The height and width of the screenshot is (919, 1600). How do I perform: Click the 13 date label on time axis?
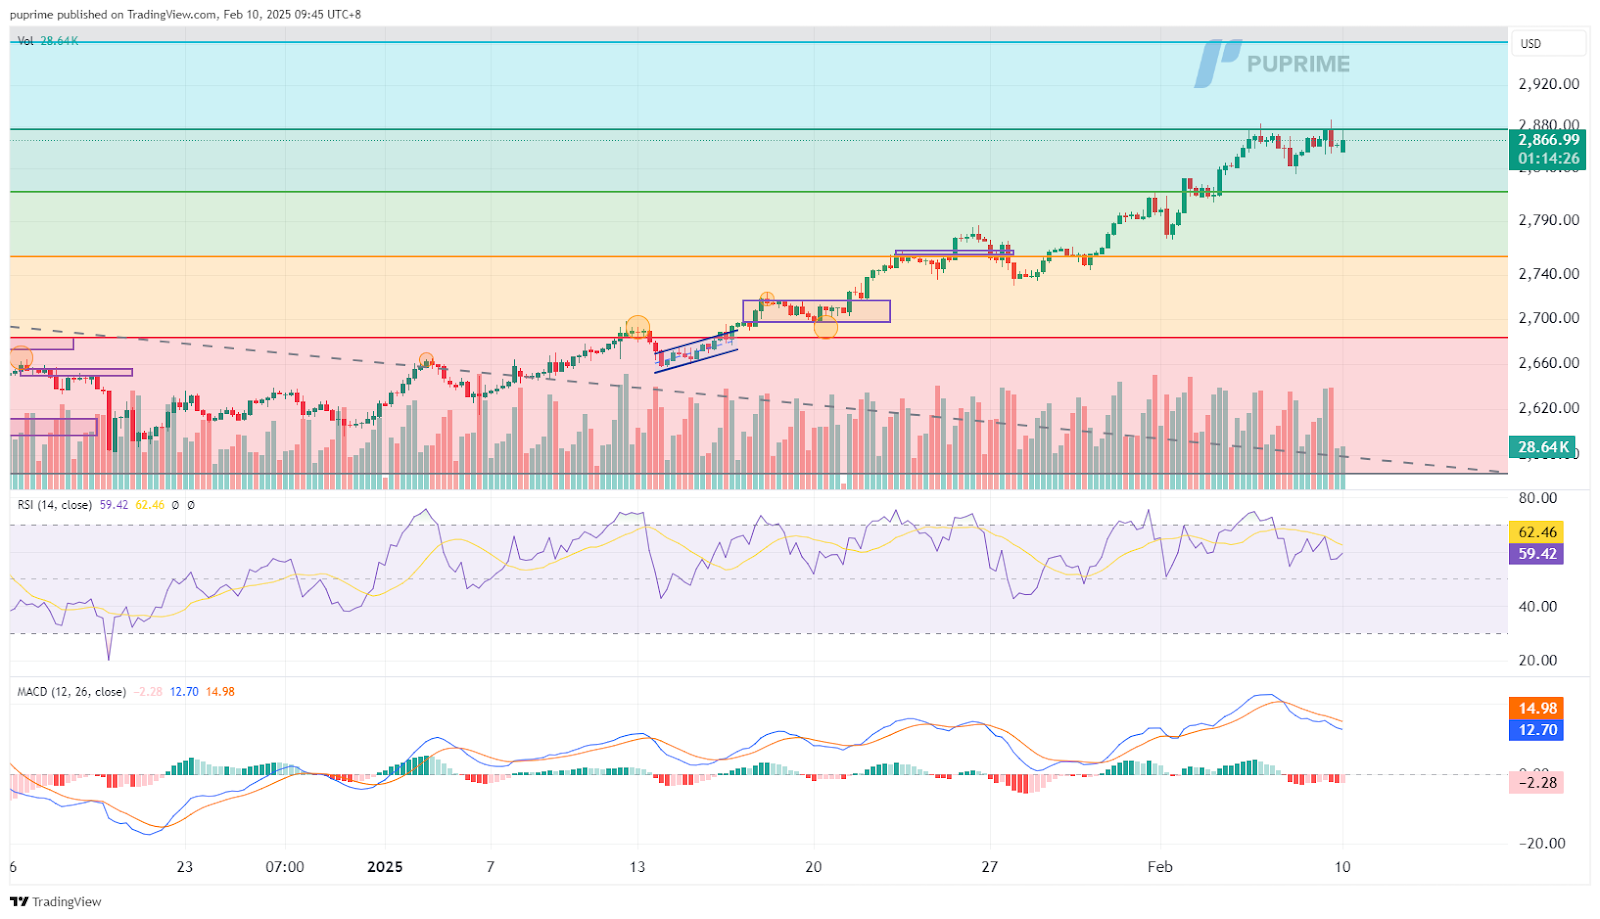tap(637, 867)
